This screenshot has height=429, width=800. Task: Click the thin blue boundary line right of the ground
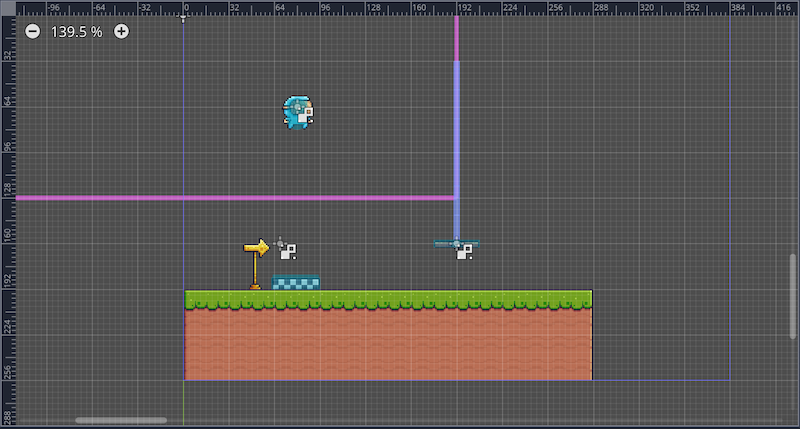tap(660, 380)
